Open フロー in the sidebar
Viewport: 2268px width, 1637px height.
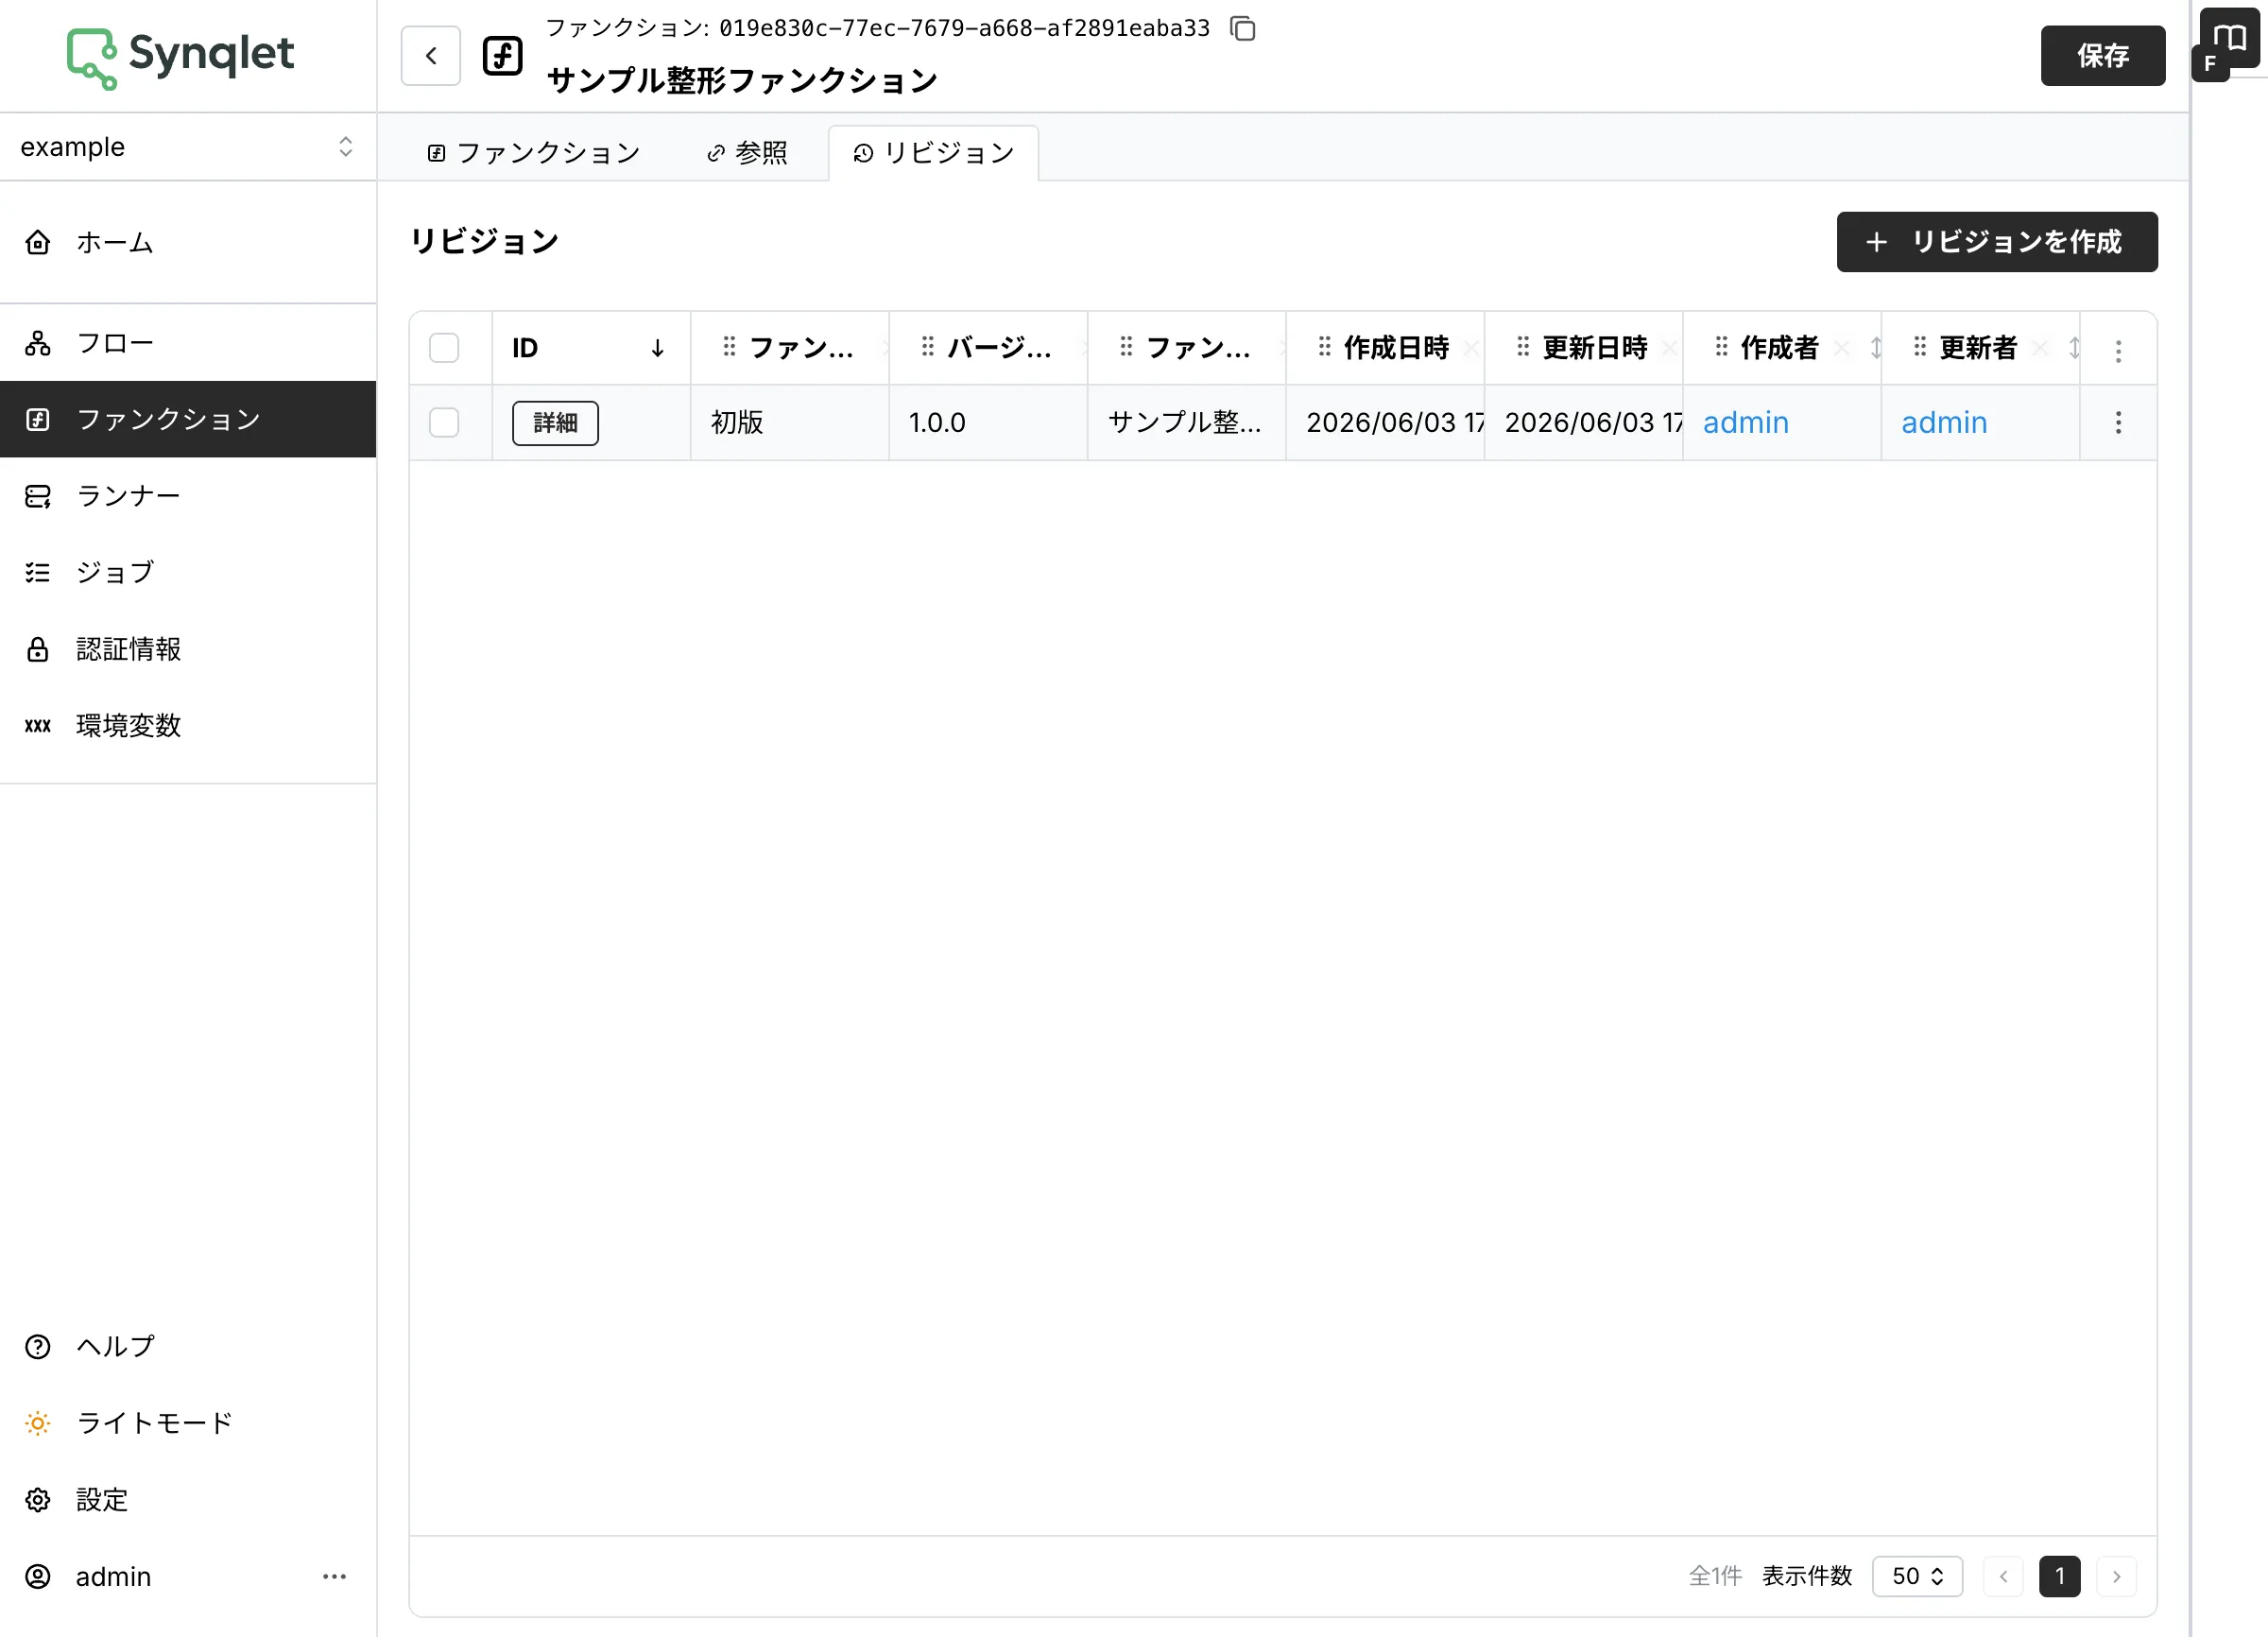pos(188,343)
